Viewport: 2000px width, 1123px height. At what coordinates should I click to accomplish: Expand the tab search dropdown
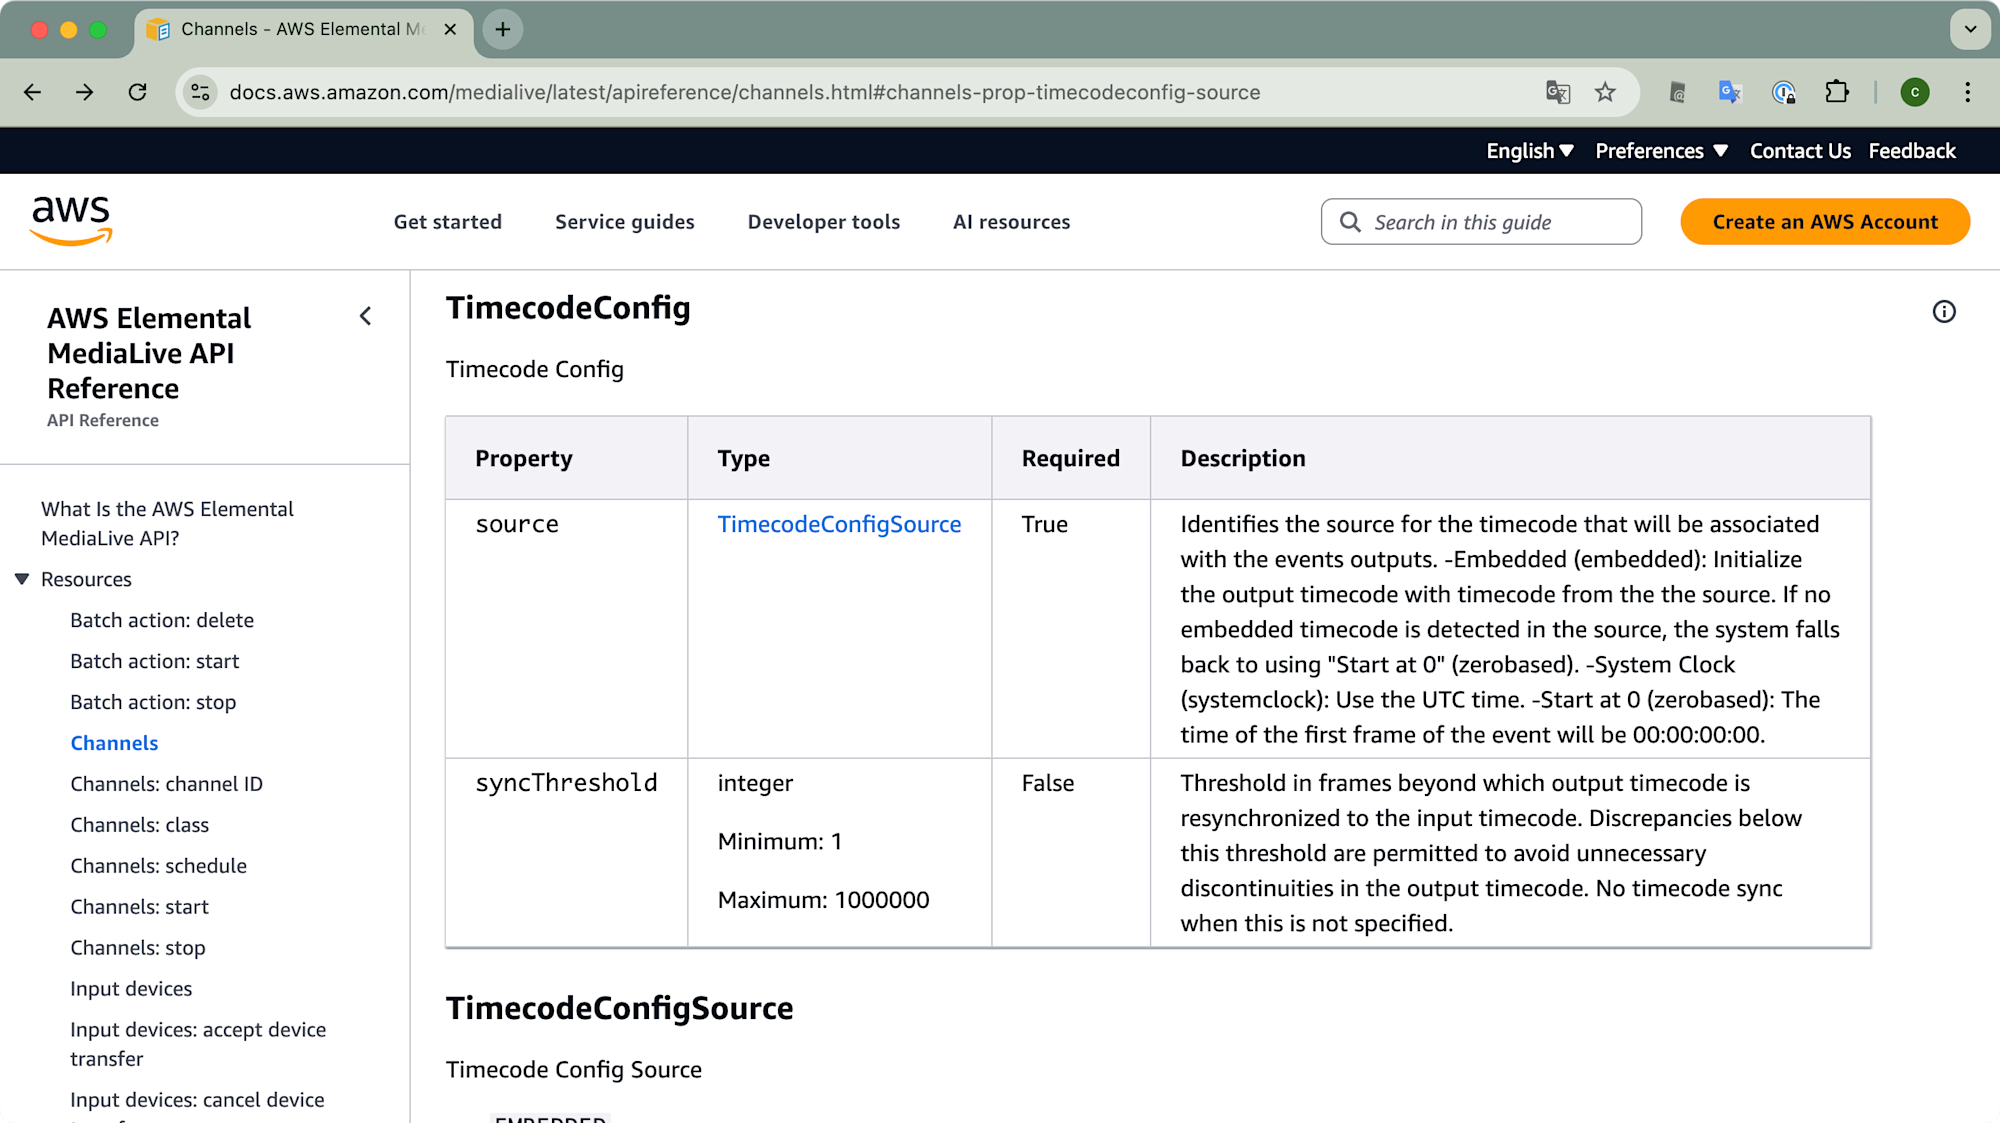click(1970, 29)
